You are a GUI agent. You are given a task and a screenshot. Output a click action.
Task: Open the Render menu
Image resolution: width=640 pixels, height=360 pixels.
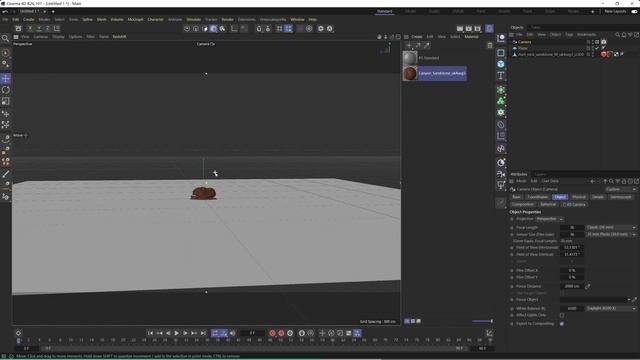[227, 20]
